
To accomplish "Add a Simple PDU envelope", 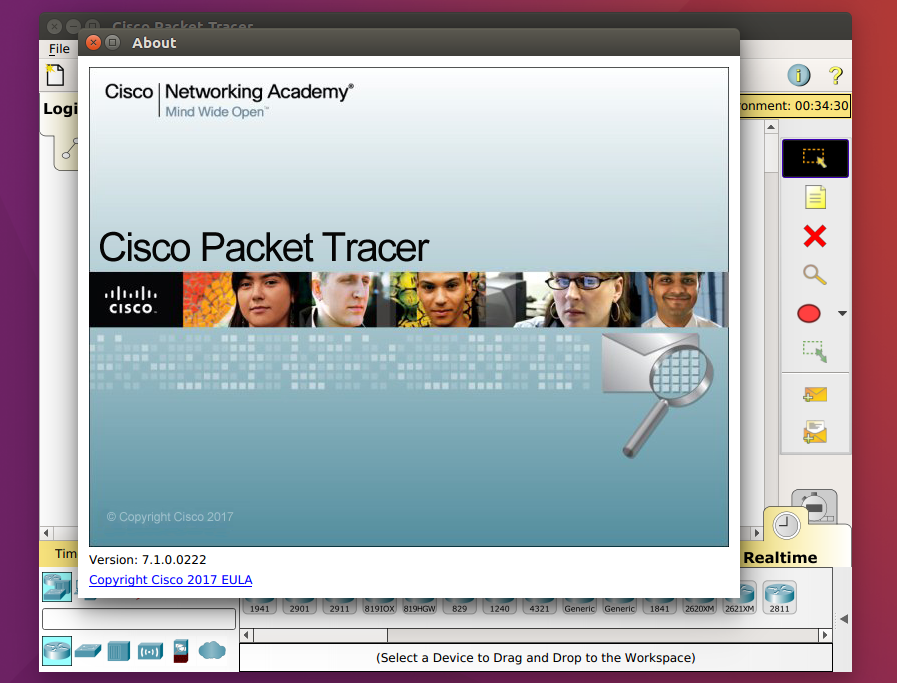I will pyautogui.click(x=815, y=394).
